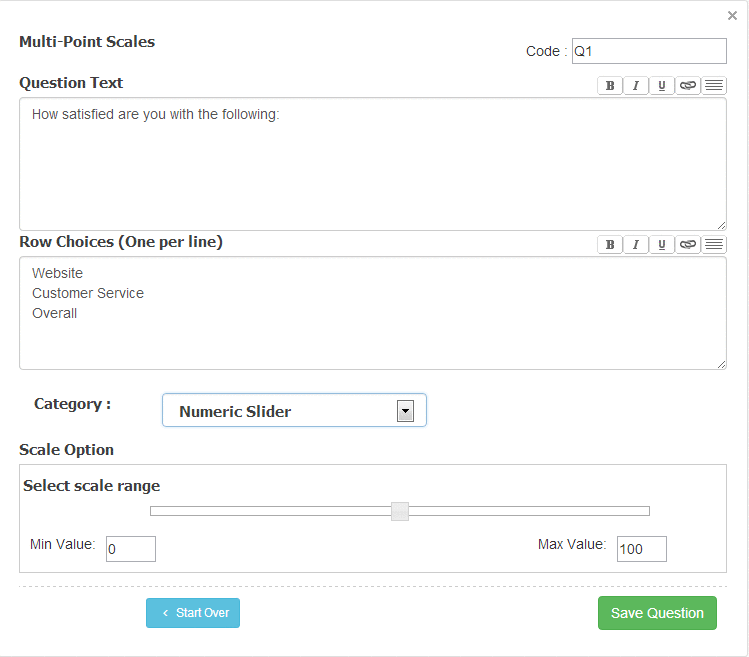Click Italic icon in Row Choices toolbar
The image size is (749, 657).
636,245
